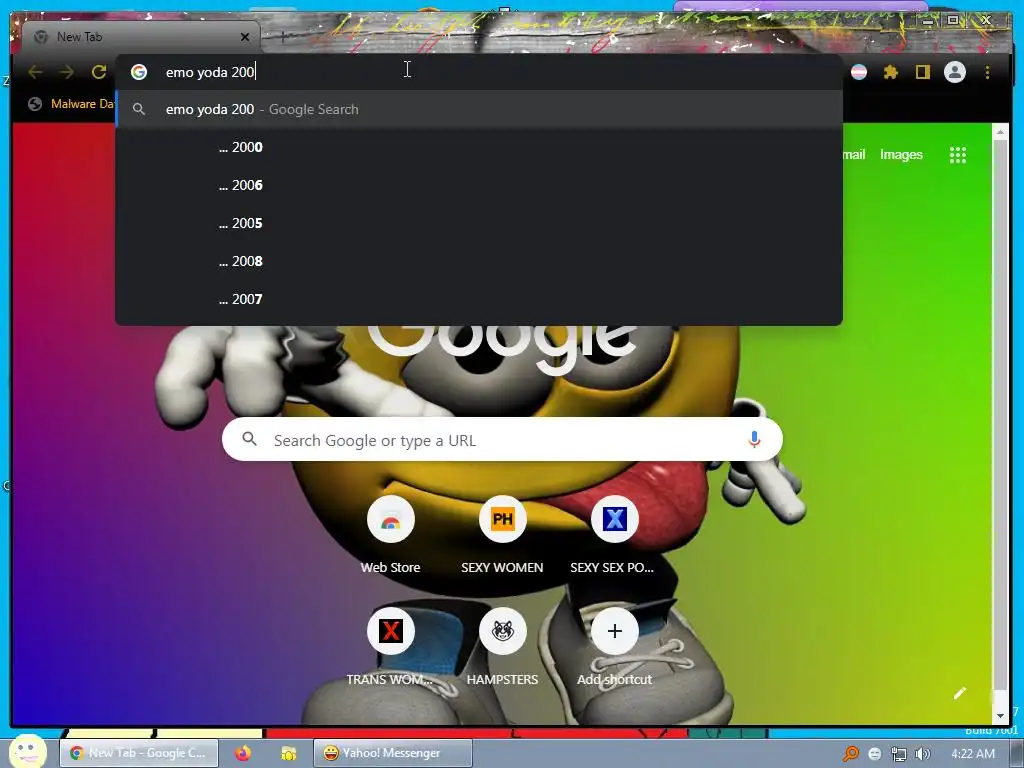Select the New Tab tab

tap(141, 37)
